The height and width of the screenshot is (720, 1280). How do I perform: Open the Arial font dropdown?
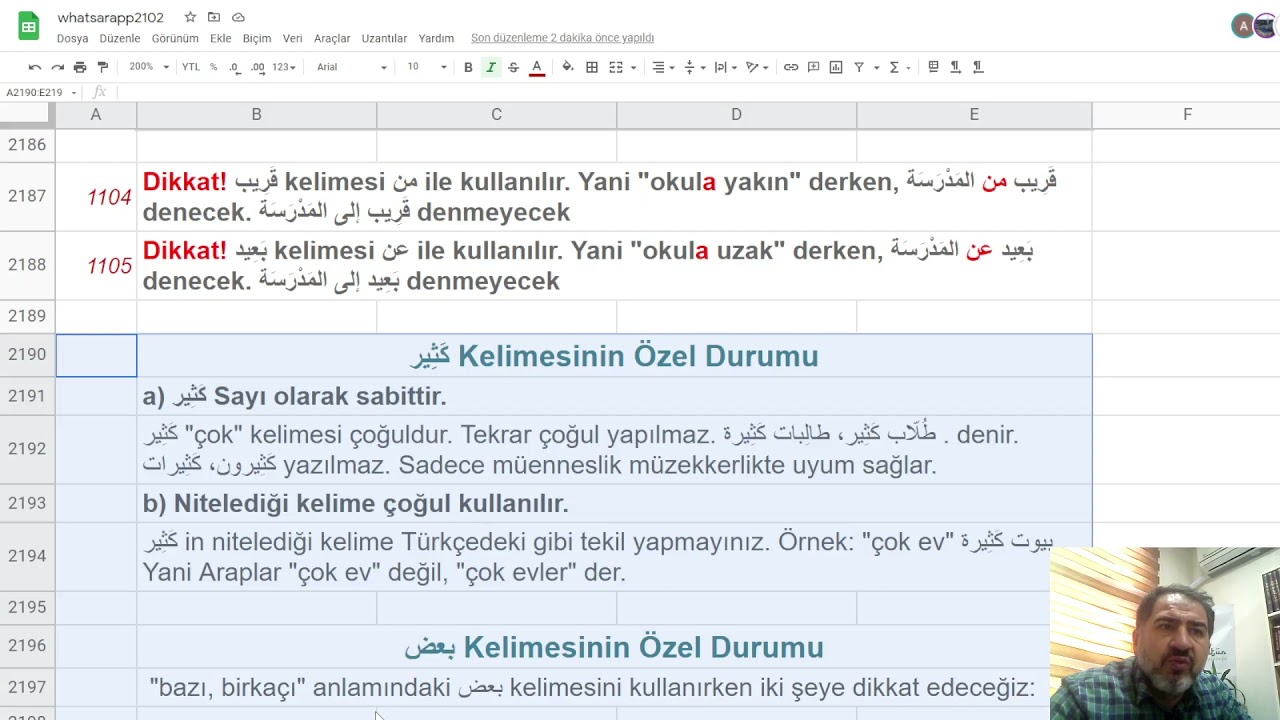click(x=351, y=67)
